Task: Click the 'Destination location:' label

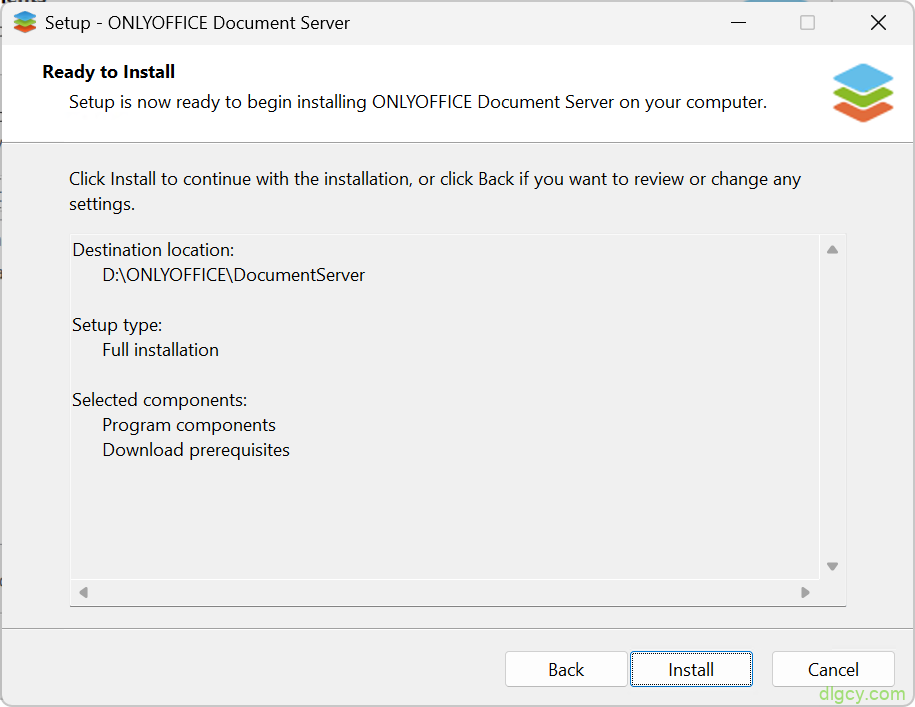Action: pos(153,250)
